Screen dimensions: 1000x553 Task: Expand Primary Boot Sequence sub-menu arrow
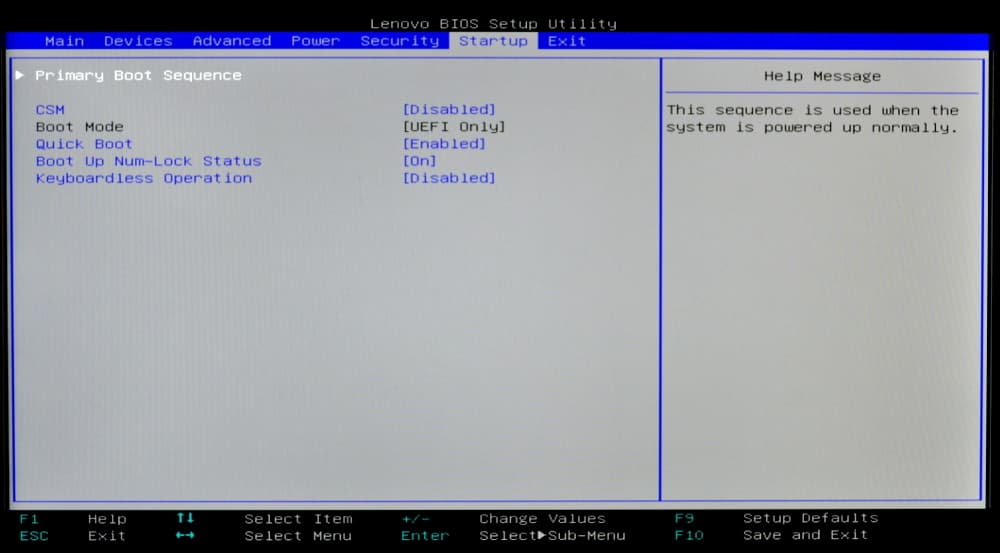point(20,75)
